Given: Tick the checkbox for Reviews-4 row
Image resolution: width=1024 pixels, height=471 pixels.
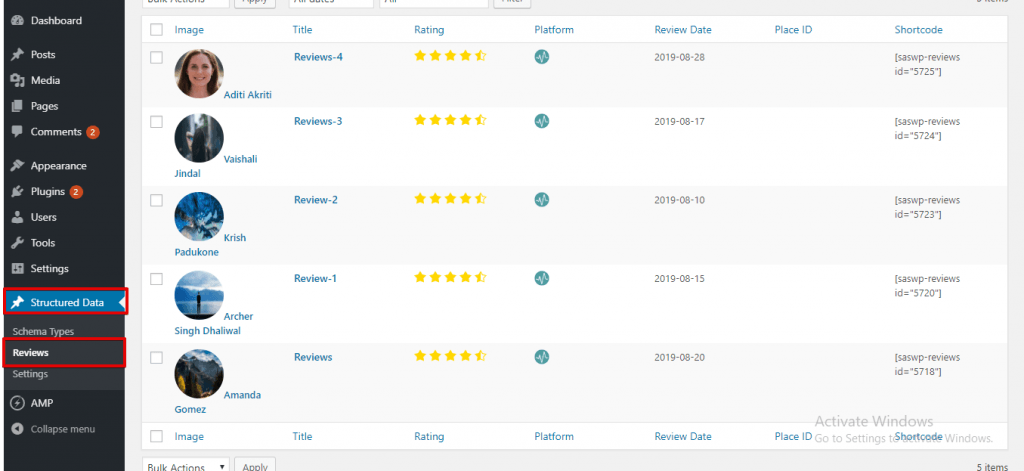Looking at the screenshot, I should coord(156,57).
